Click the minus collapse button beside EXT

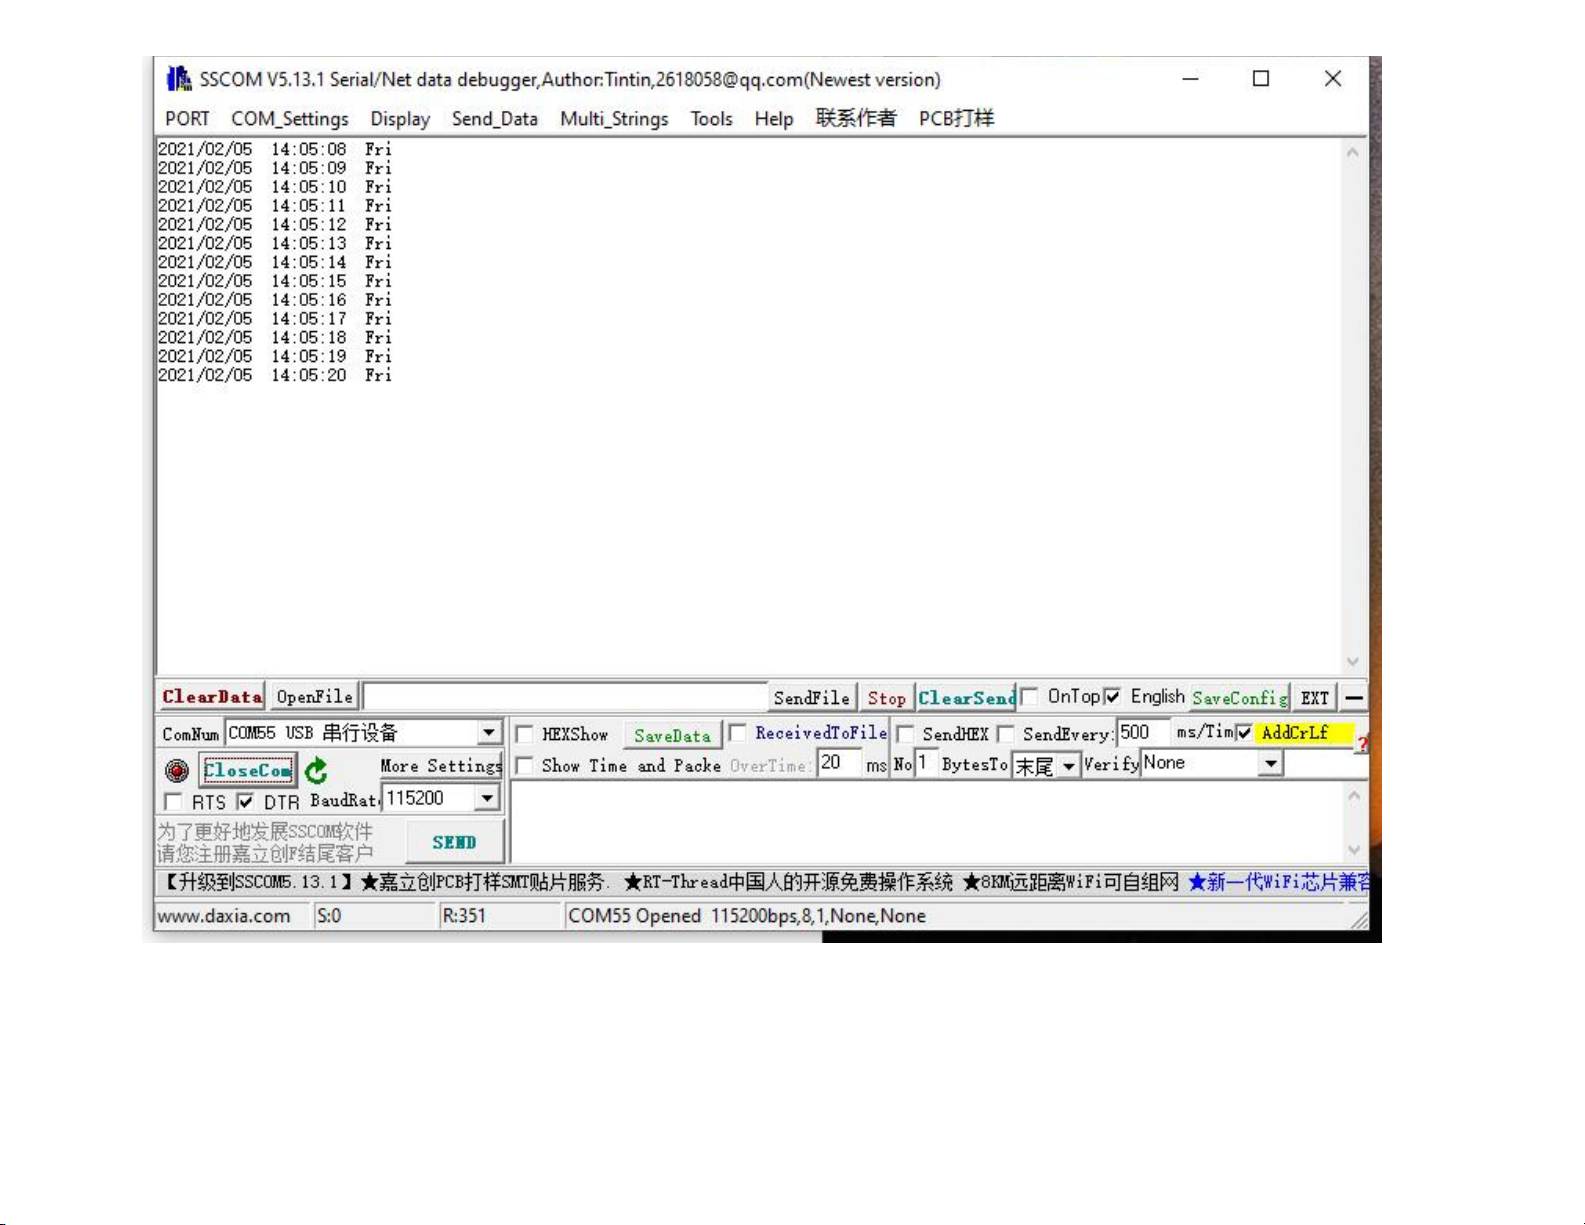(1354, 698)
